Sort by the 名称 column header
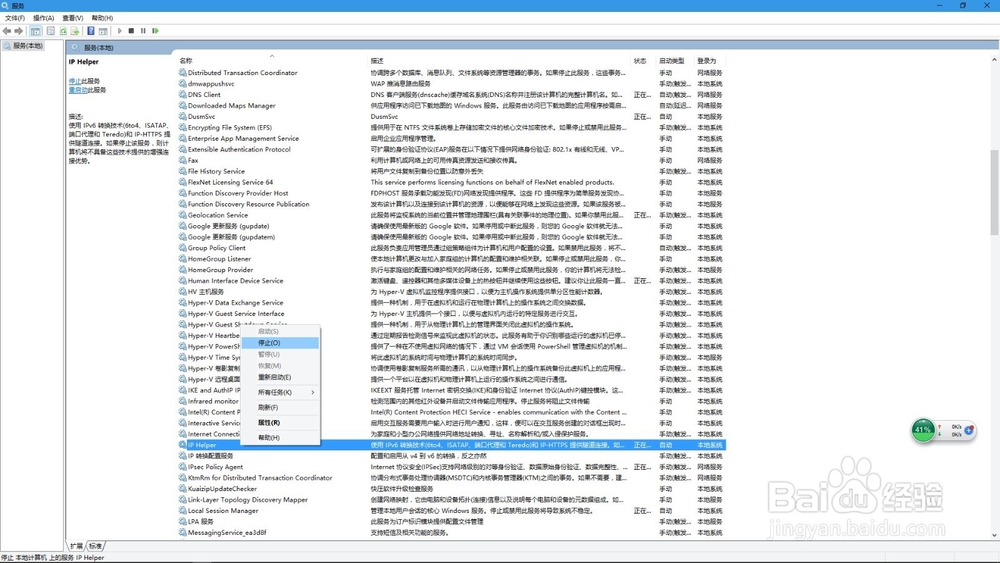Image resolution: width=1000 pixels, height=563 pixels. (x=271, y=61)
